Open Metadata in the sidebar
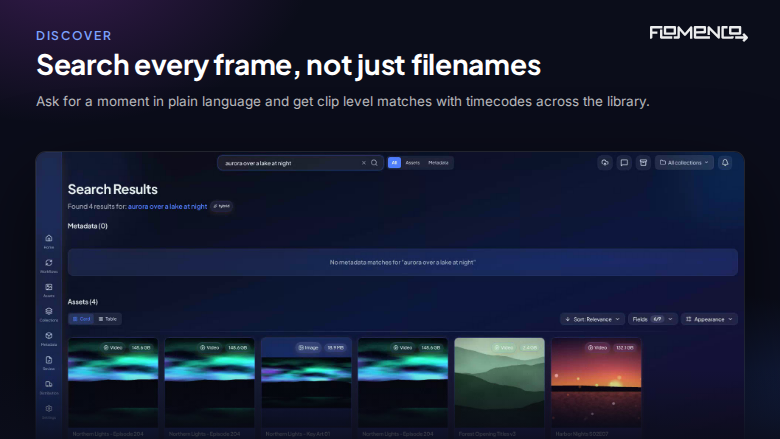 49,339
